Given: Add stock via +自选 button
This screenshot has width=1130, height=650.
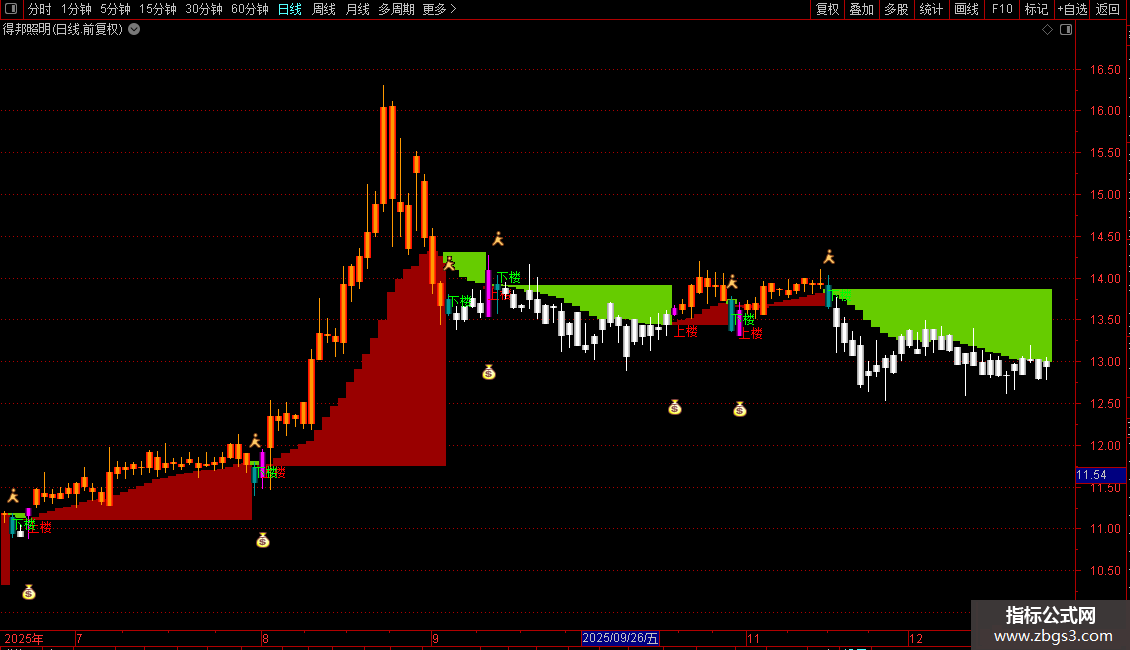Looking at the screenshot, I should click(x=1072, y=9).
